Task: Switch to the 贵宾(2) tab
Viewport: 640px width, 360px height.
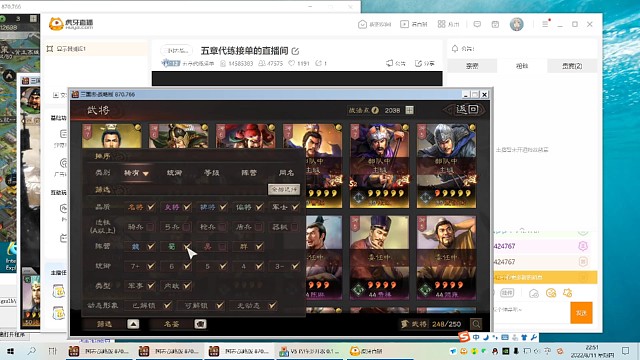Action: [572, 66]
